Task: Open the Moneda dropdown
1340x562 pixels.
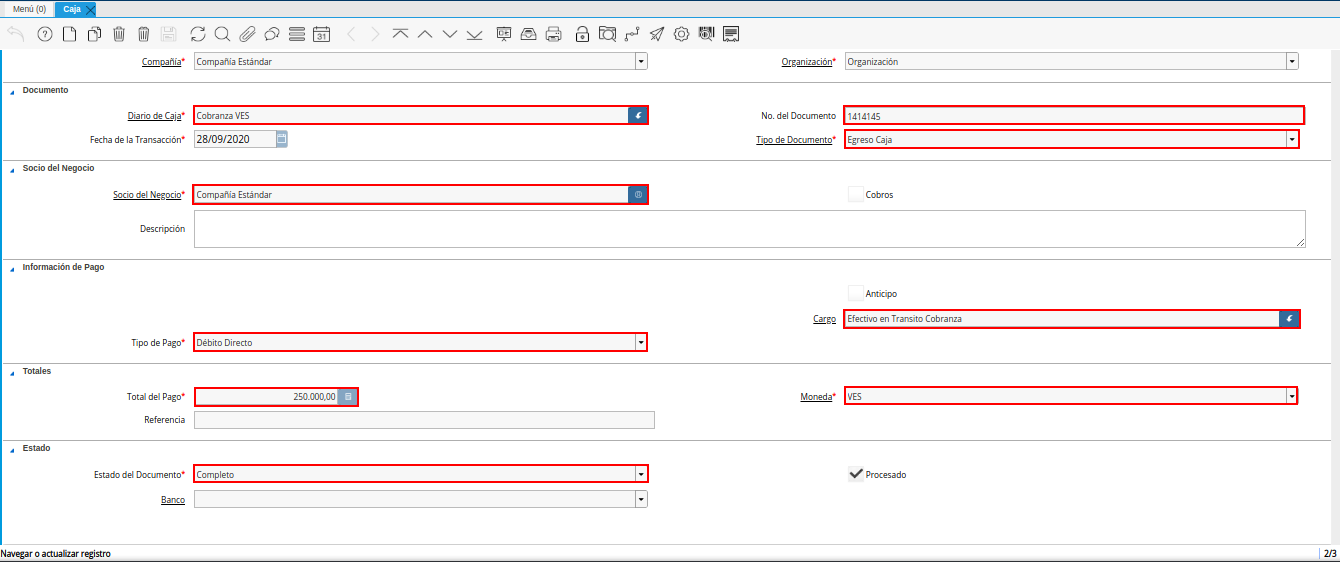Action: pos(1292,396)
